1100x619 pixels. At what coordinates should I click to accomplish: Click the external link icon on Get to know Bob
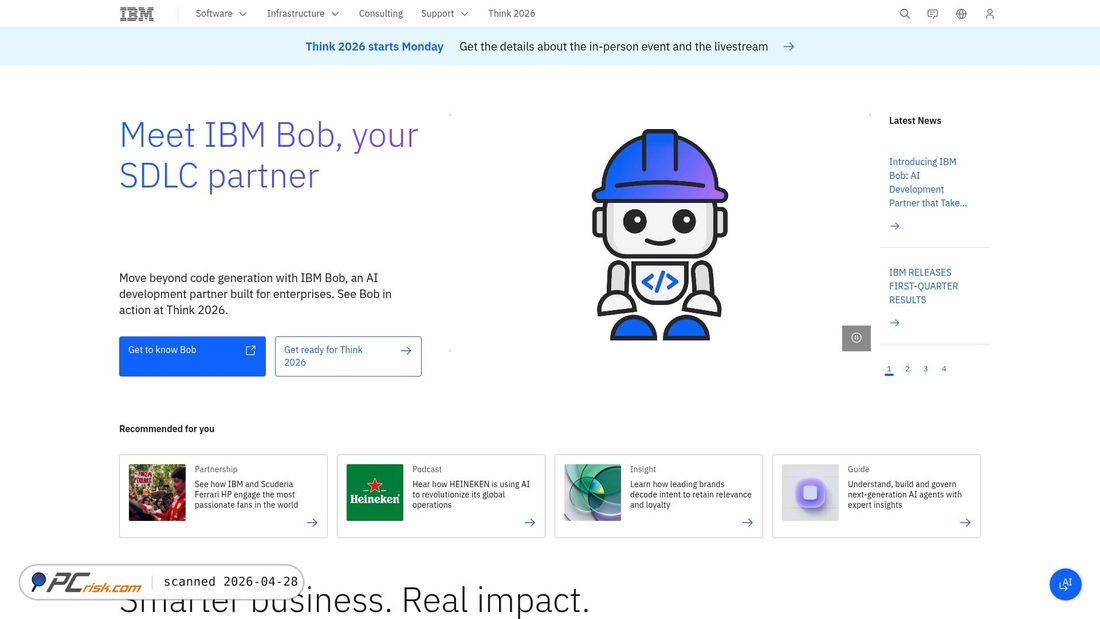tap(250, 350)
